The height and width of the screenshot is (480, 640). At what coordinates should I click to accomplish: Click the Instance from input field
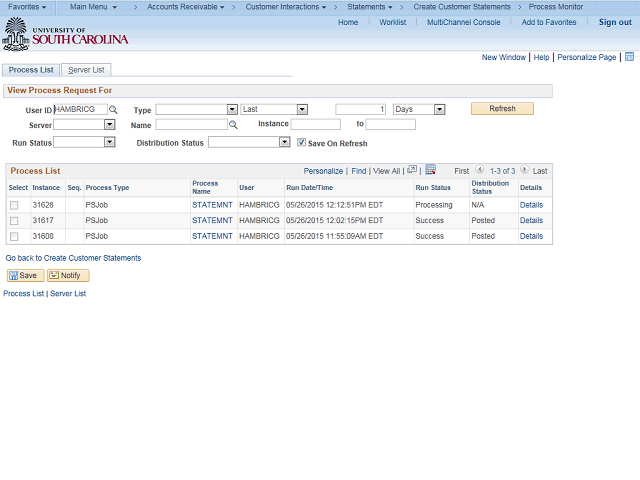pos(316,124)
